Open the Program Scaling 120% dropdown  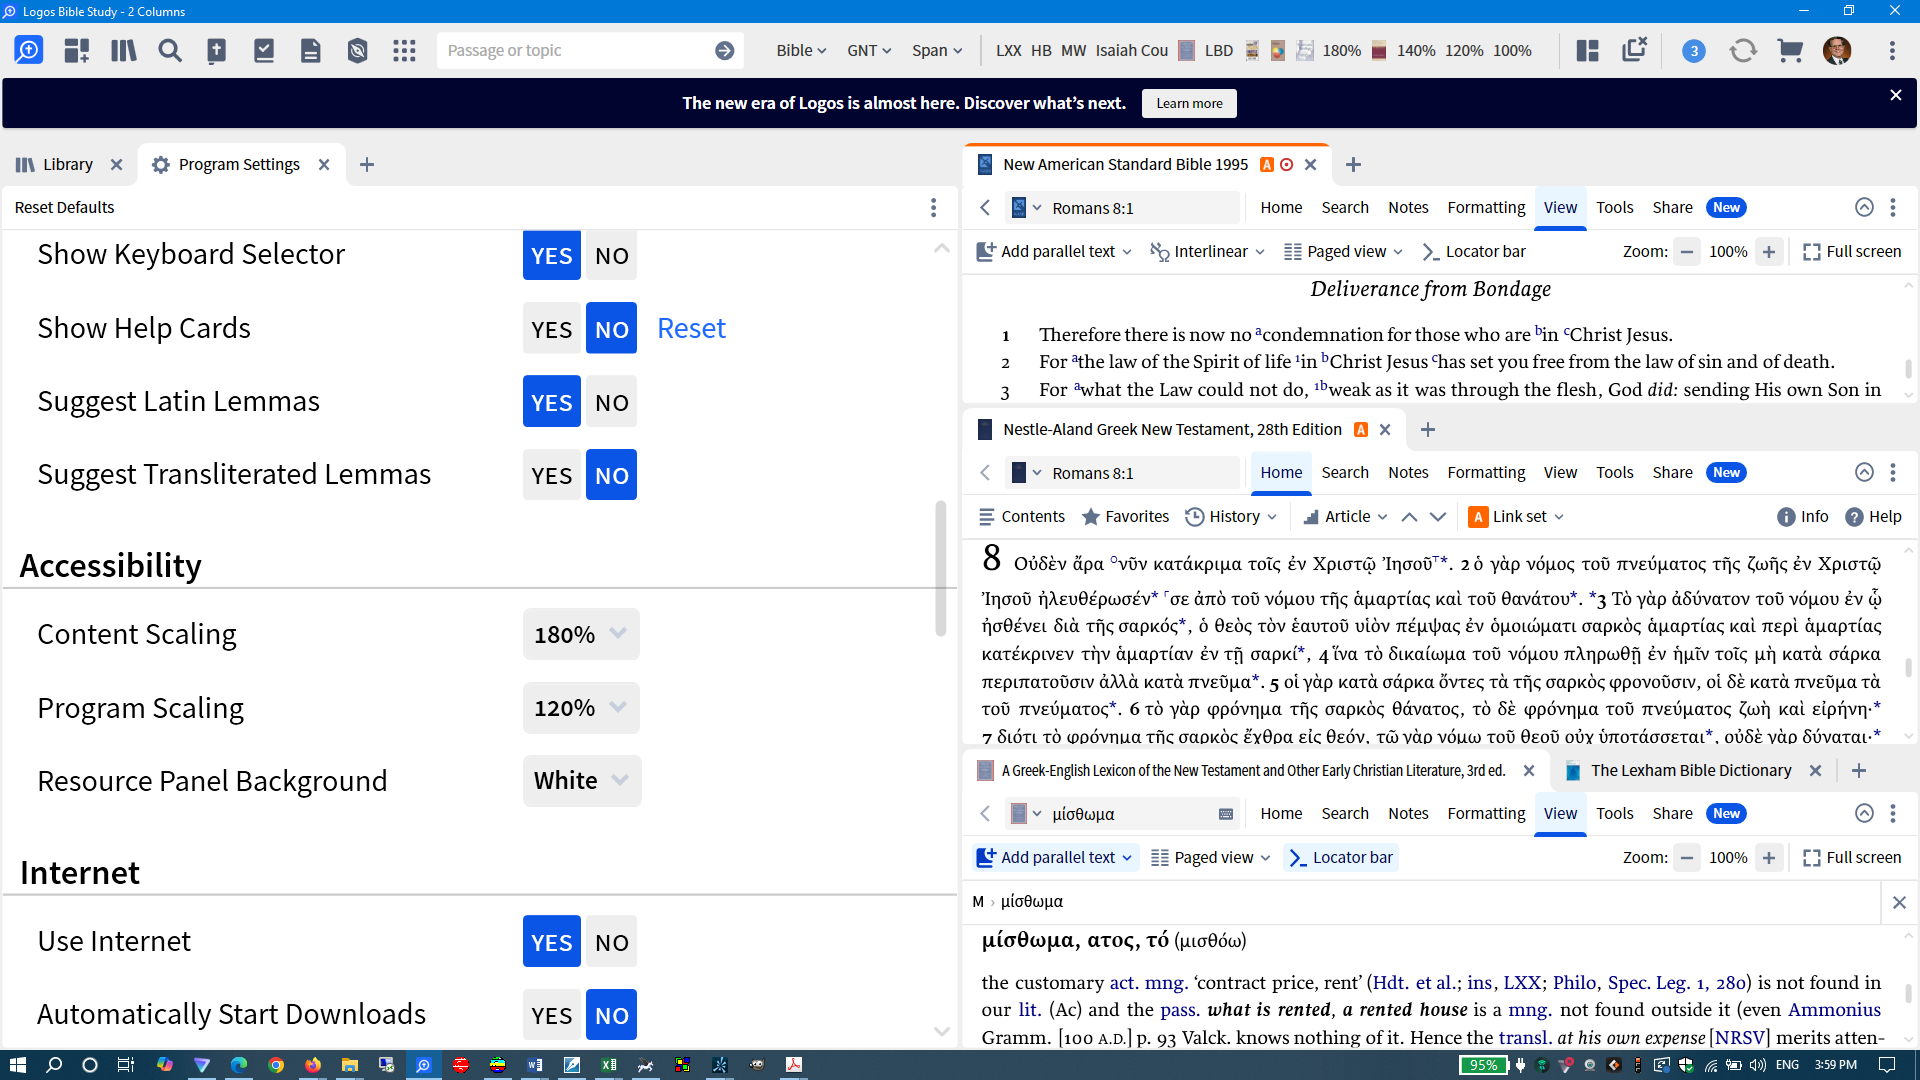(x=581, y=708)
